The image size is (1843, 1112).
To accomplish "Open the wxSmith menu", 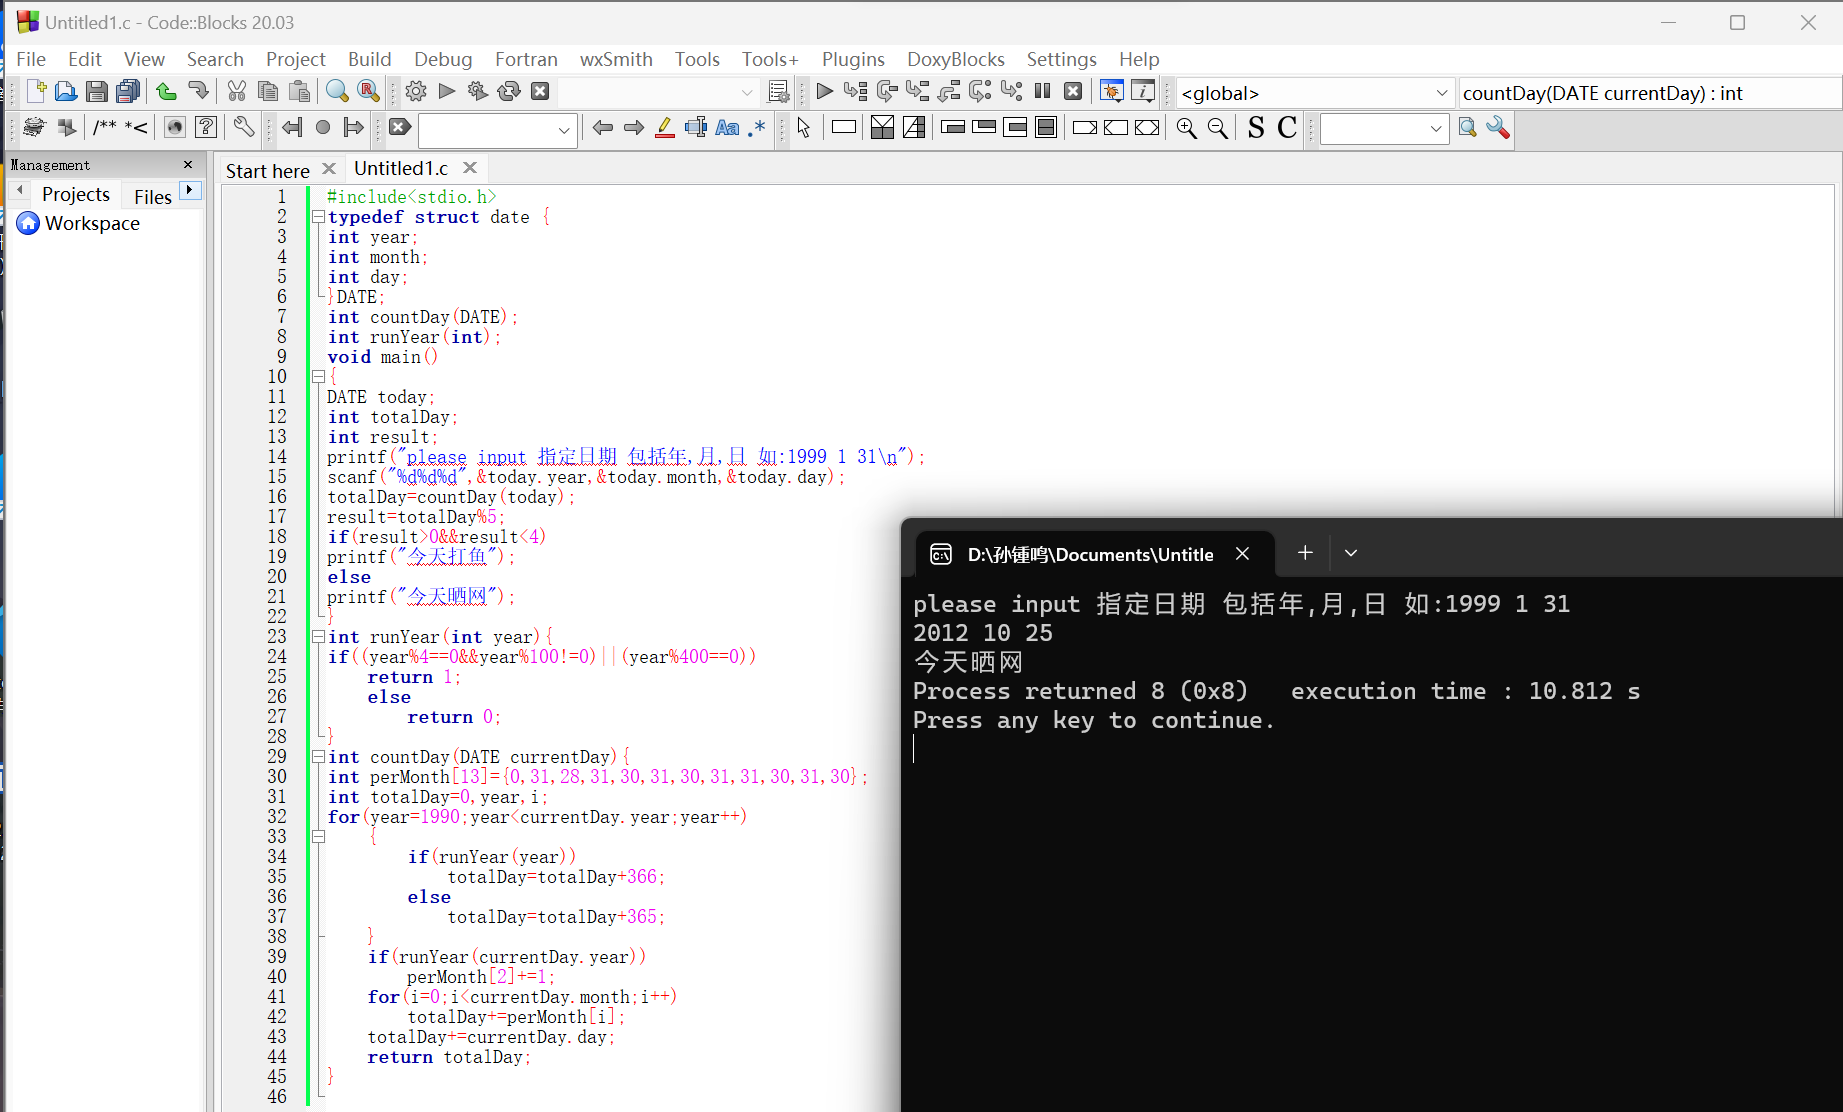I will 616,59.
